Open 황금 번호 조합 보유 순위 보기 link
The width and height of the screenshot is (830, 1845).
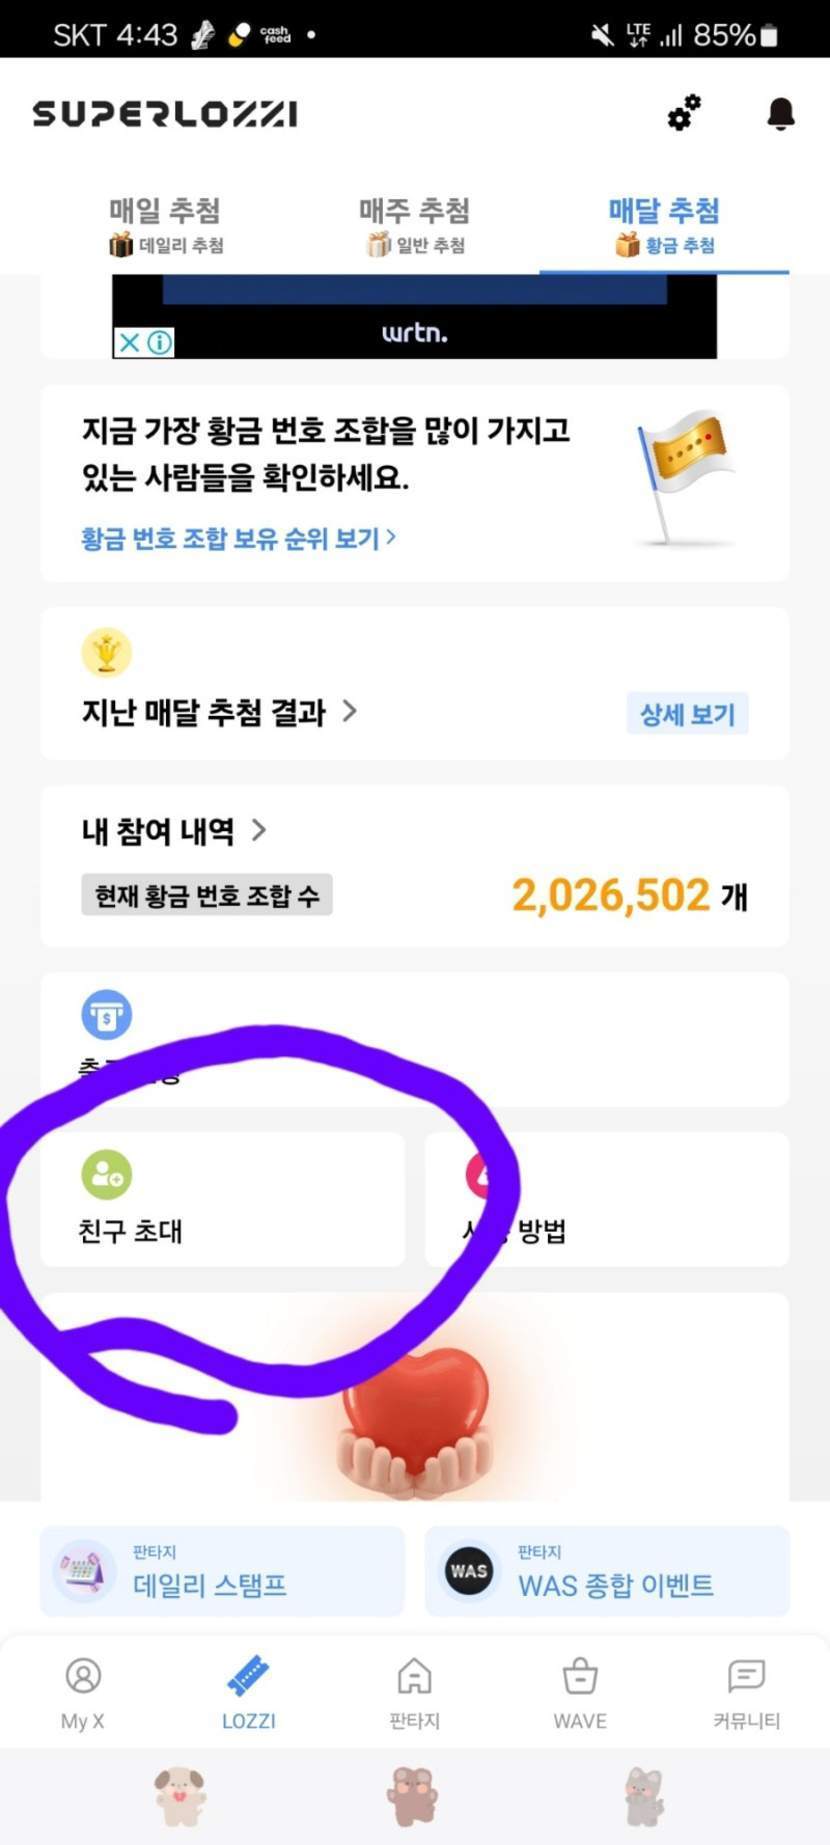[238, 539]
